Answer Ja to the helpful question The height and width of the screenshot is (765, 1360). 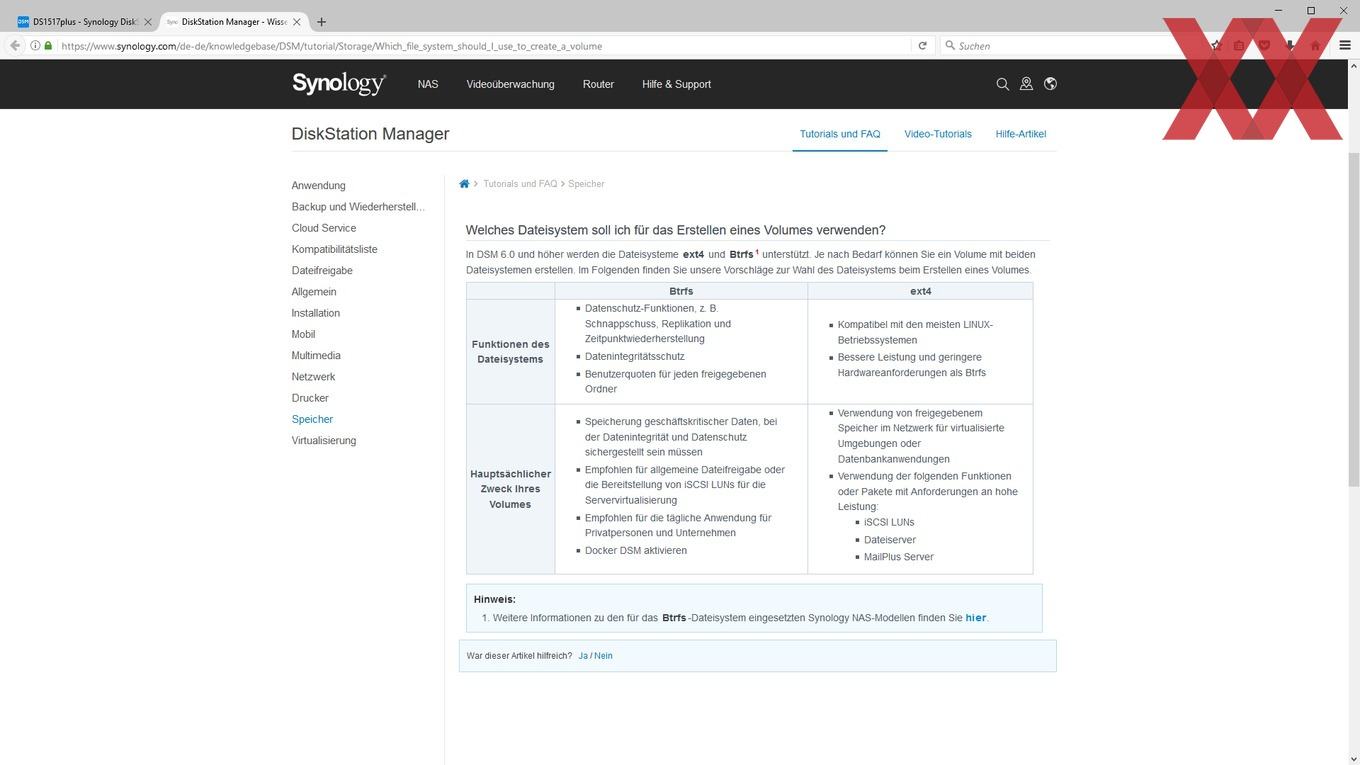click(x=583, y=656)
